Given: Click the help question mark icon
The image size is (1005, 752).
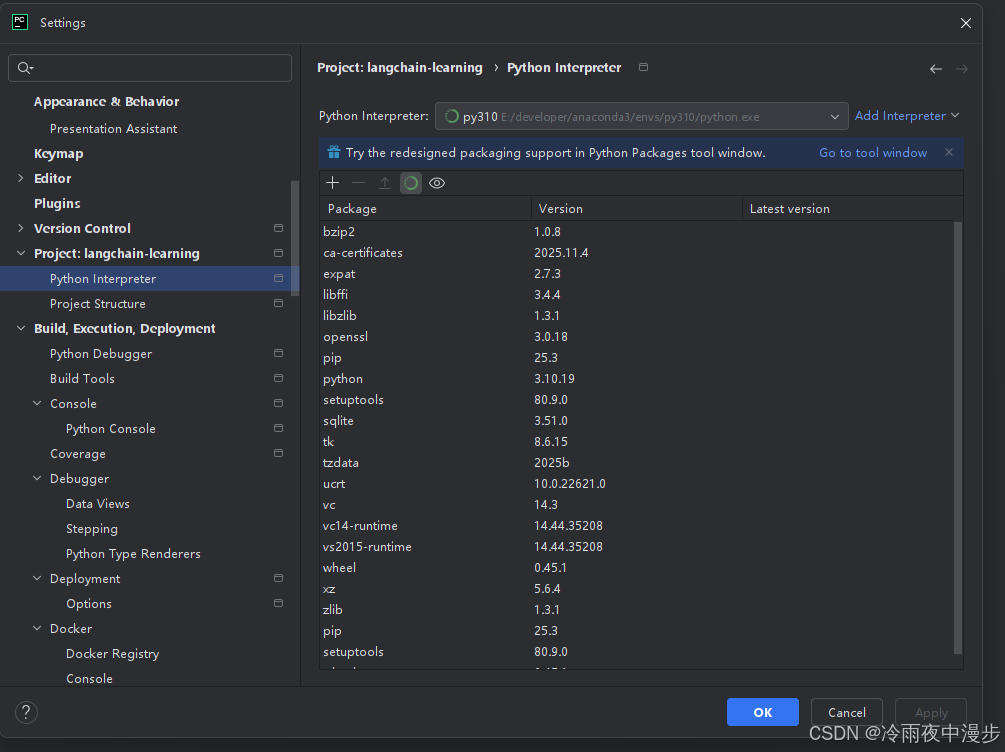Looking at the screenshot, I should tap(26, 712).
